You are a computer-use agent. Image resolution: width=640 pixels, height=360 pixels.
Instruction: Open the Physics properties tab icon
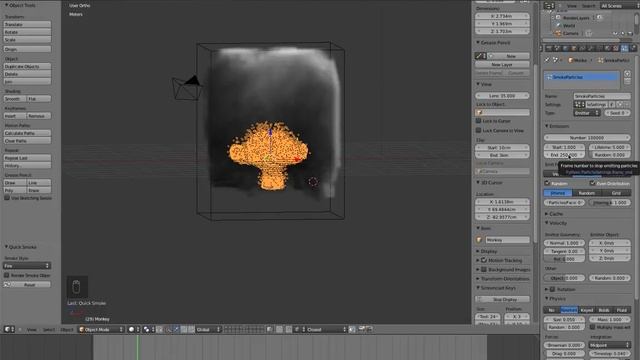click(x=633, y=48)
